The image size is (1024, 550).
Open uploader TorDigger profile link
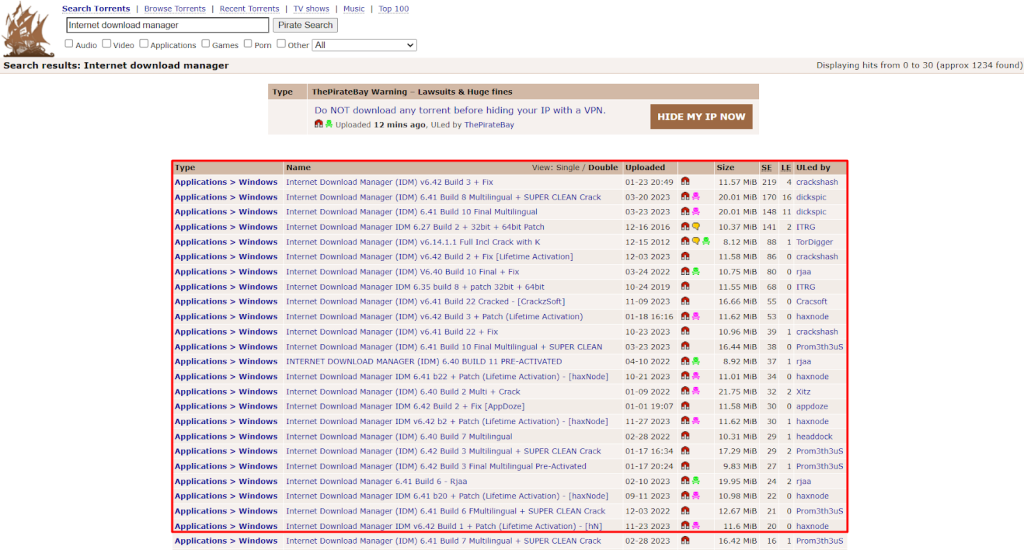(x=814, y=242)
